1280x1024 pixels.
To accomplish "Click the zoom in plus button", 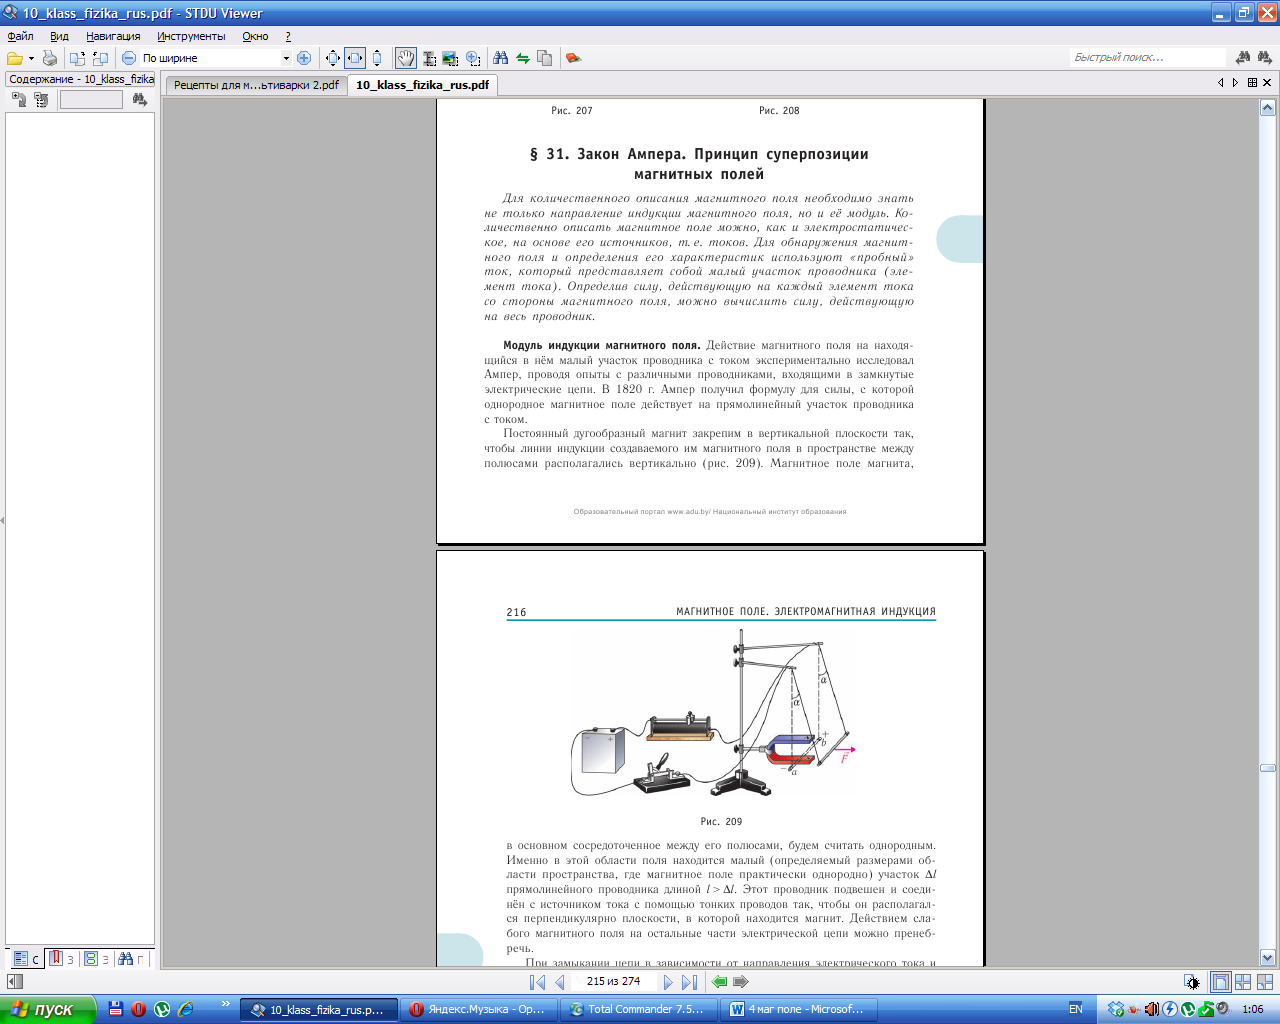I will pos(304,58).
